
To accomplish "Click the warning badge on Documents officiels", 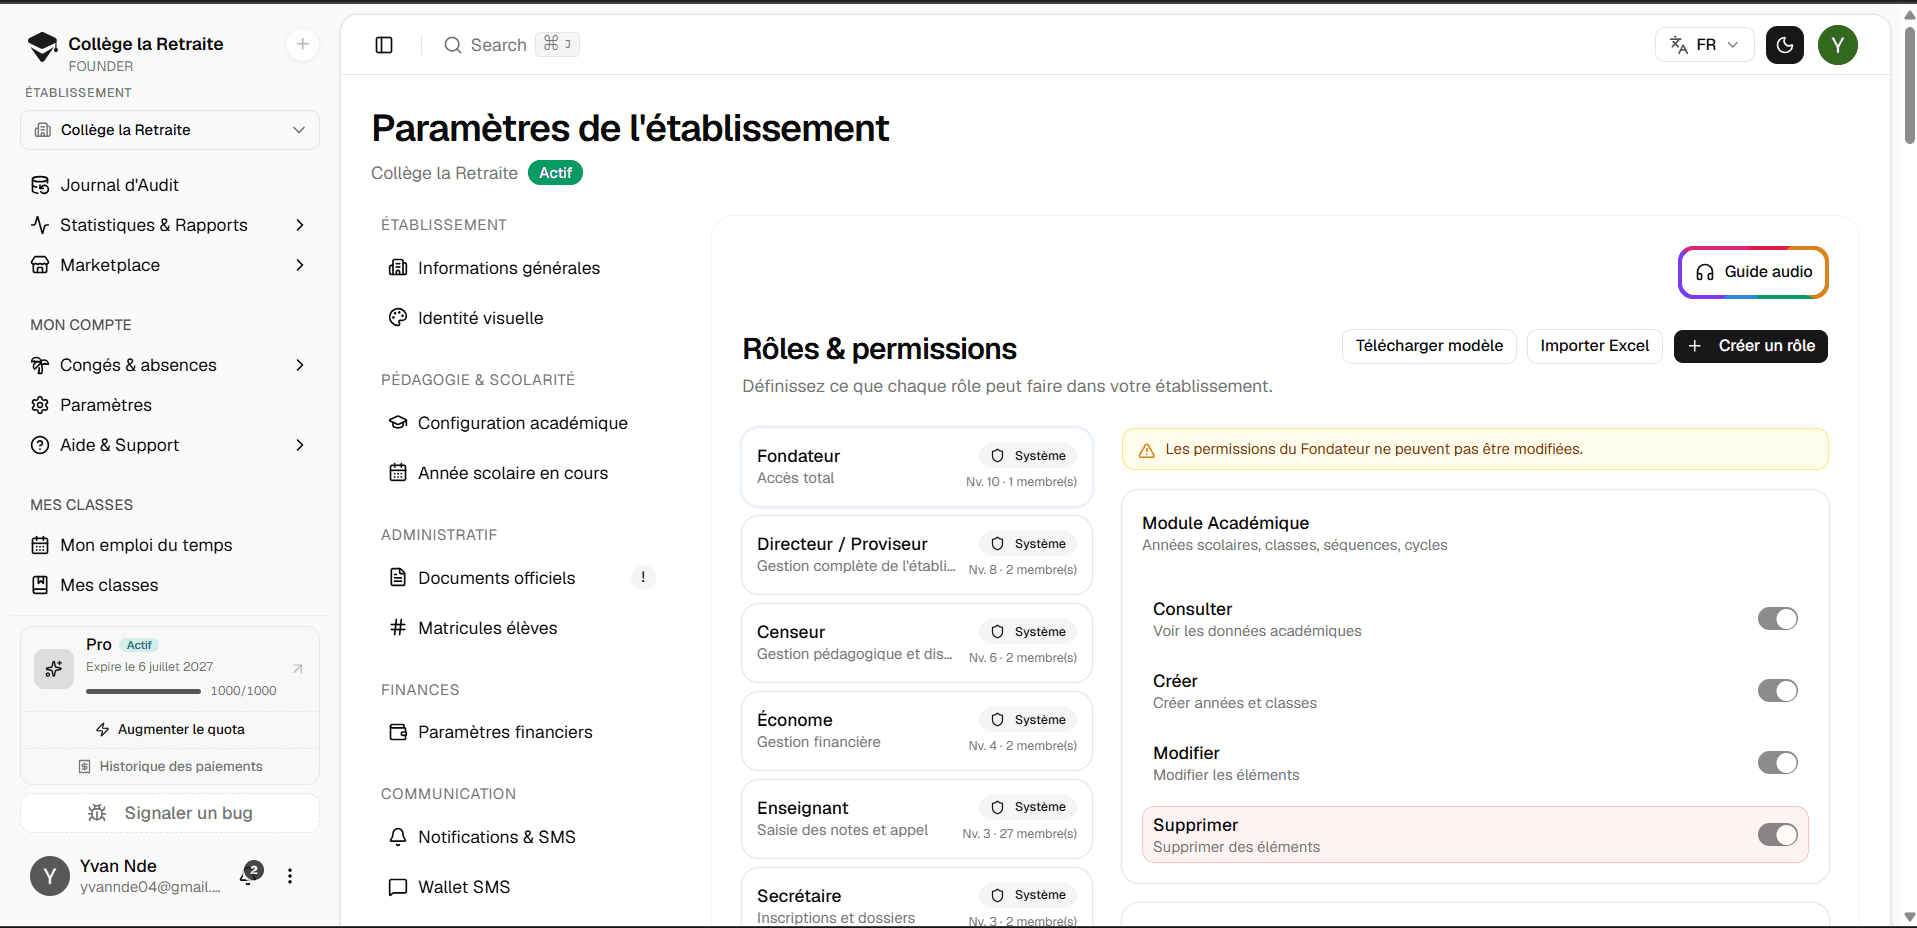I will (643, 577).
